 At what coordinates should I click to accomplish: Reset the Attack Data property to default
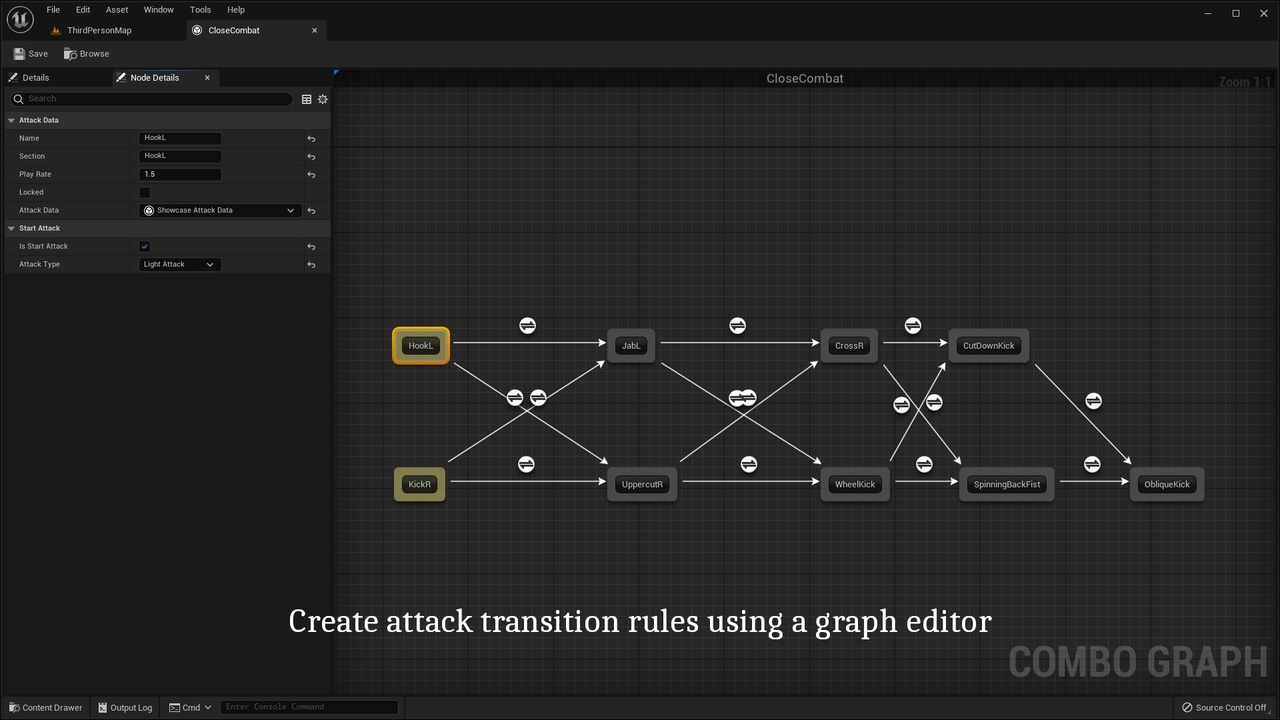point(311,211)
